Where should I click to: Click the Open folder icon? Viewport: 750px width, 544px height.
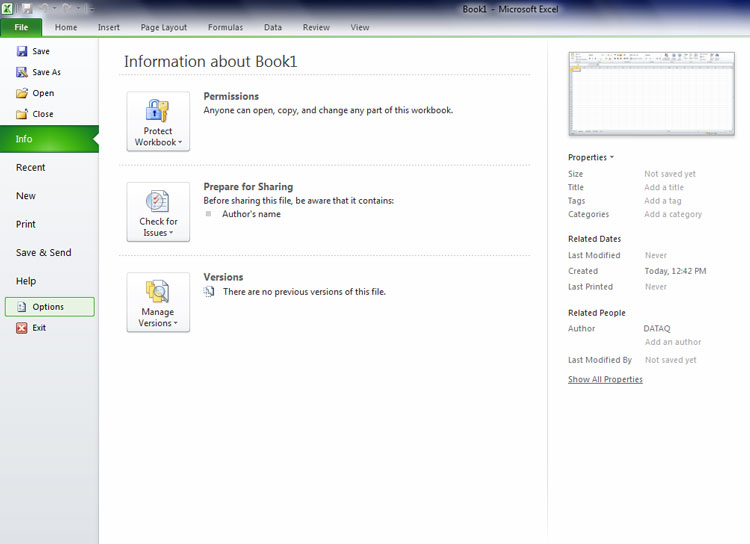22,93
